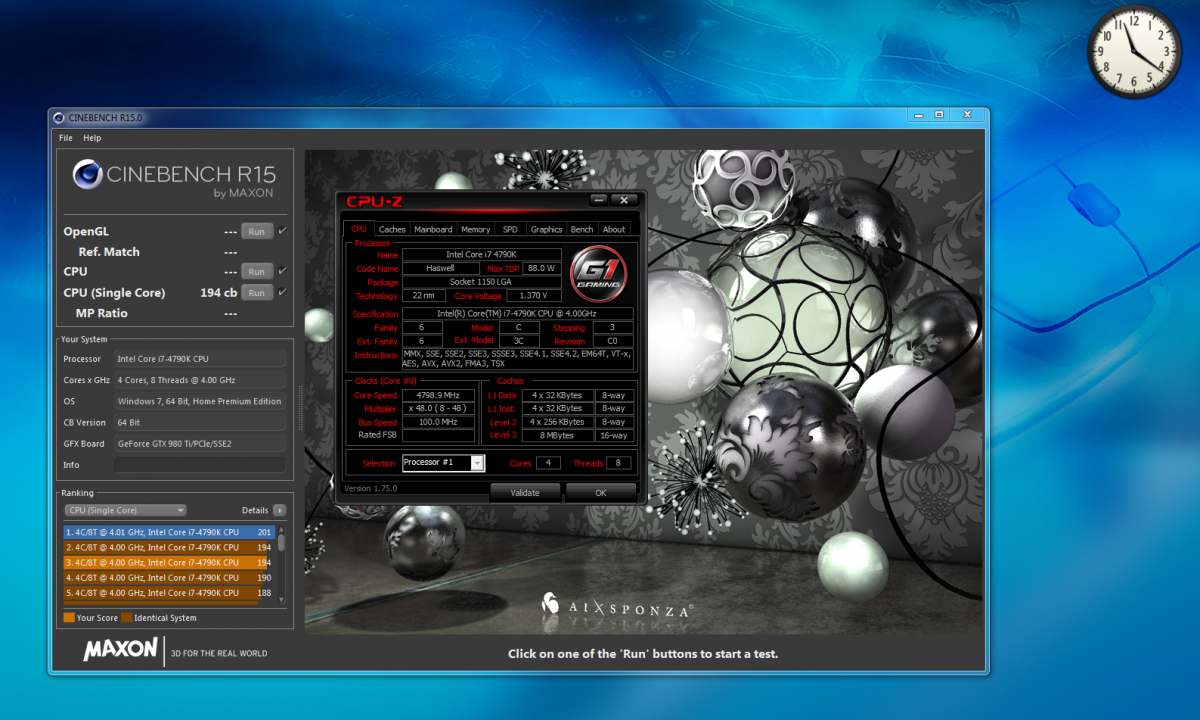Click the OK button in CPU-Z

601,492
